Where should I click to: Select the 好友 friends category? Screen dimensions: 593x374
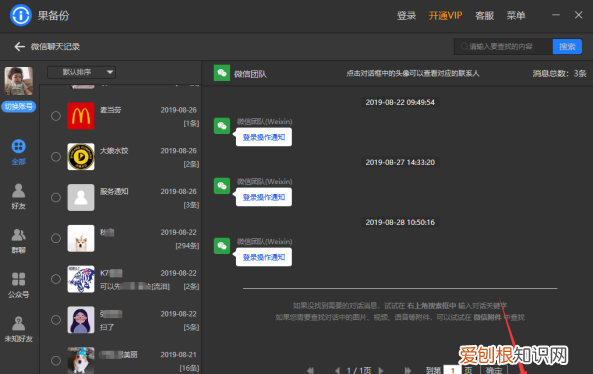click(x=19, y=196)
